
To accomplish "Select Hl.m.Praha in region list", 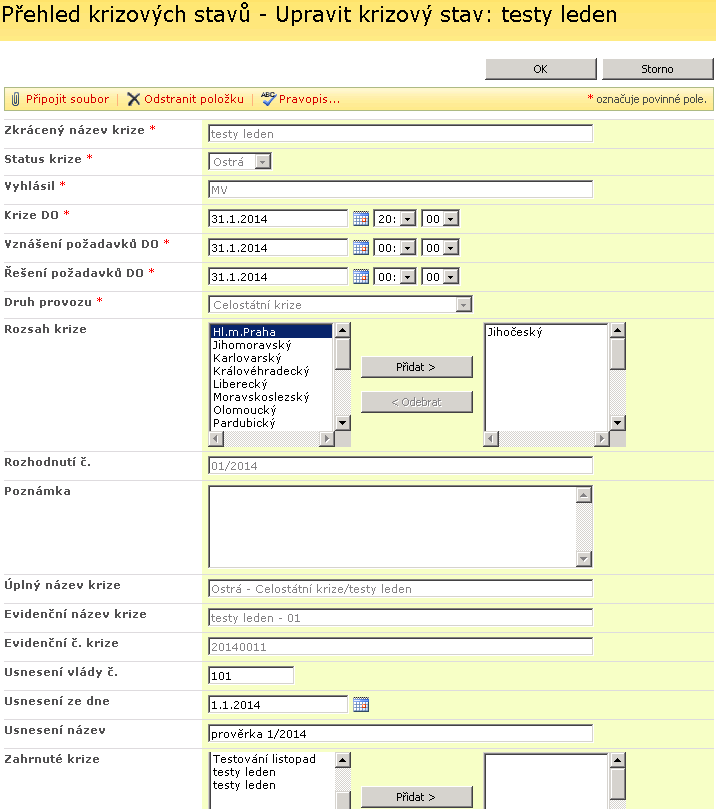I will (271, 332).
